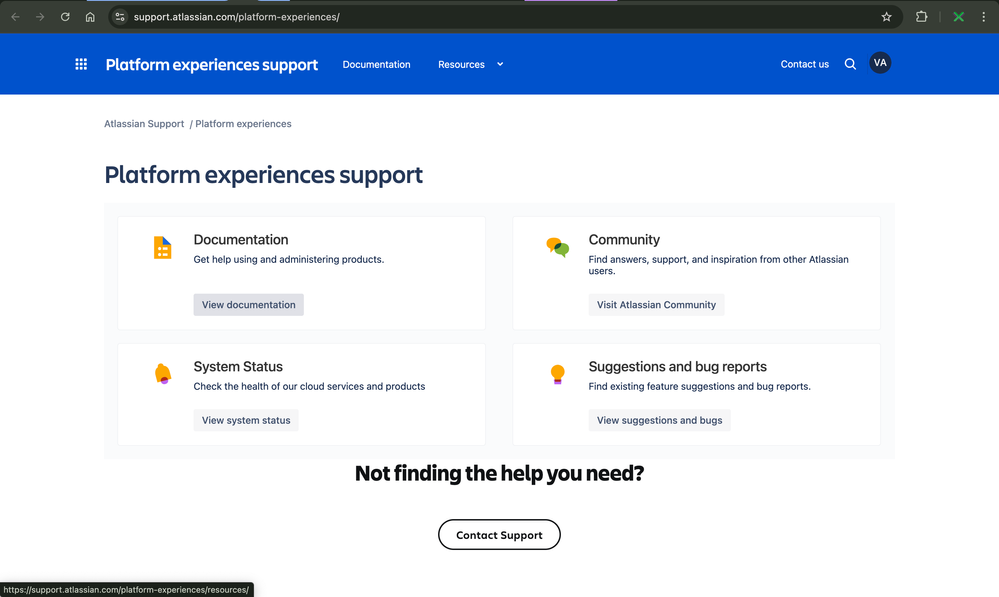This screenshot has height=597, width=999.
Task: Open Chrome three-dot menu
Action: [983, 17]
